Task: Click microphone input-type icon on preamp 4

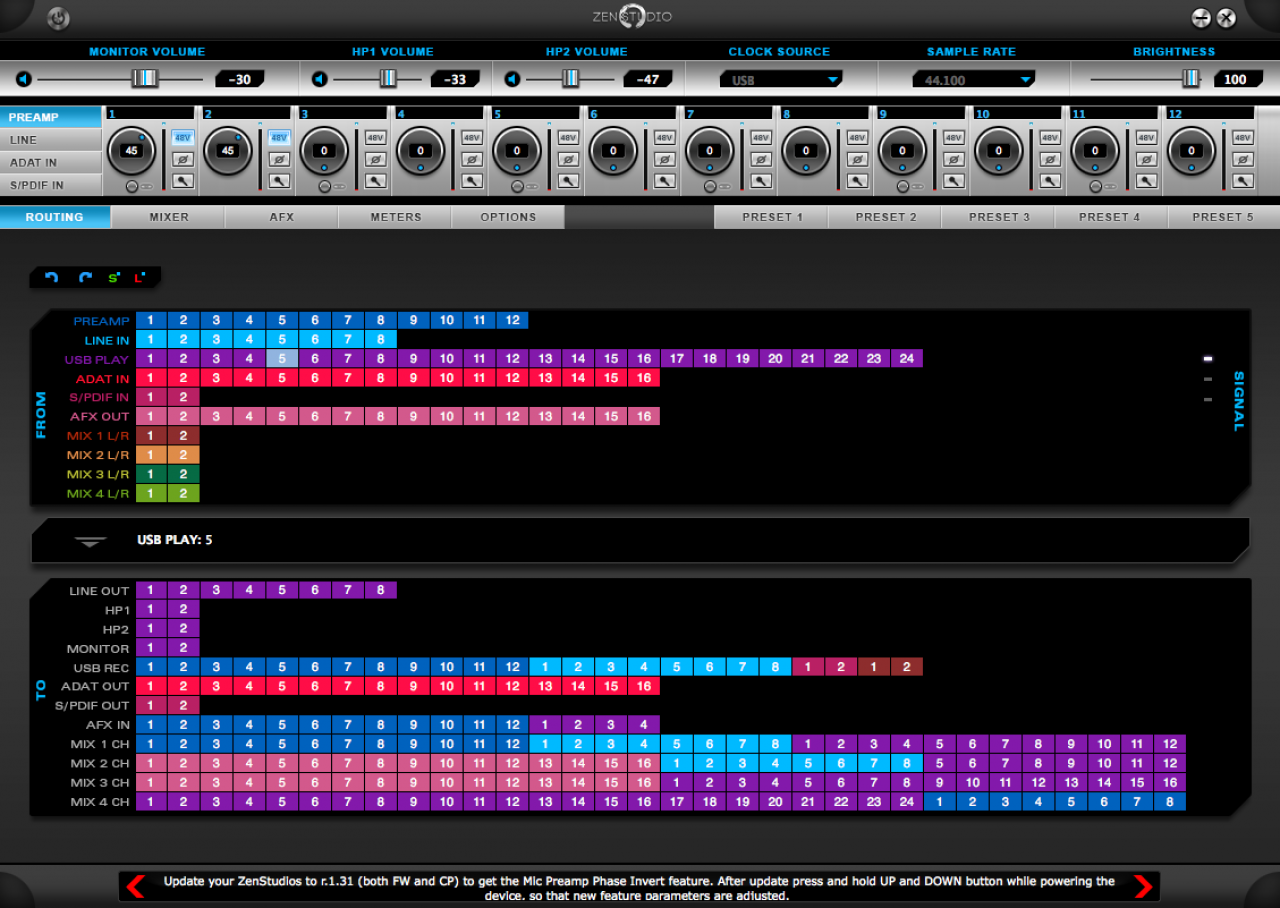Action: (x=472, y=181)
